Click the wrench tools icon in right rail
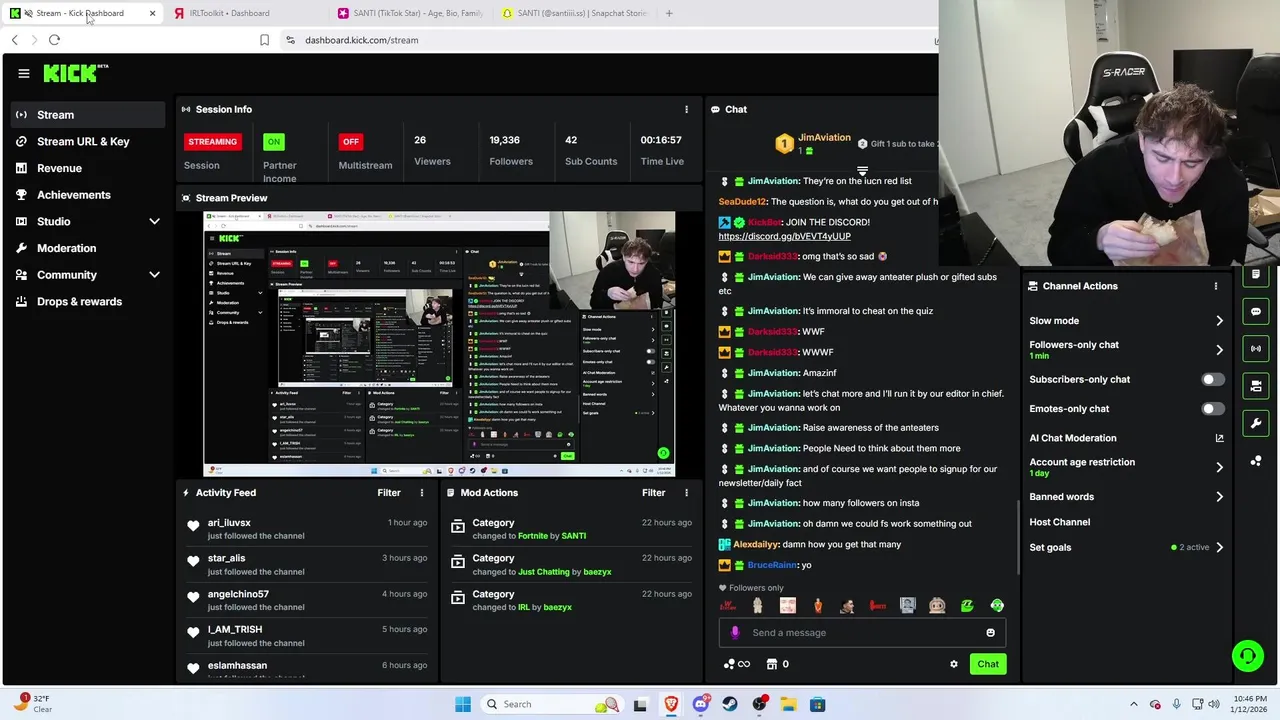This screenshot has width=1280, height=720. [x=1256, y=423]
